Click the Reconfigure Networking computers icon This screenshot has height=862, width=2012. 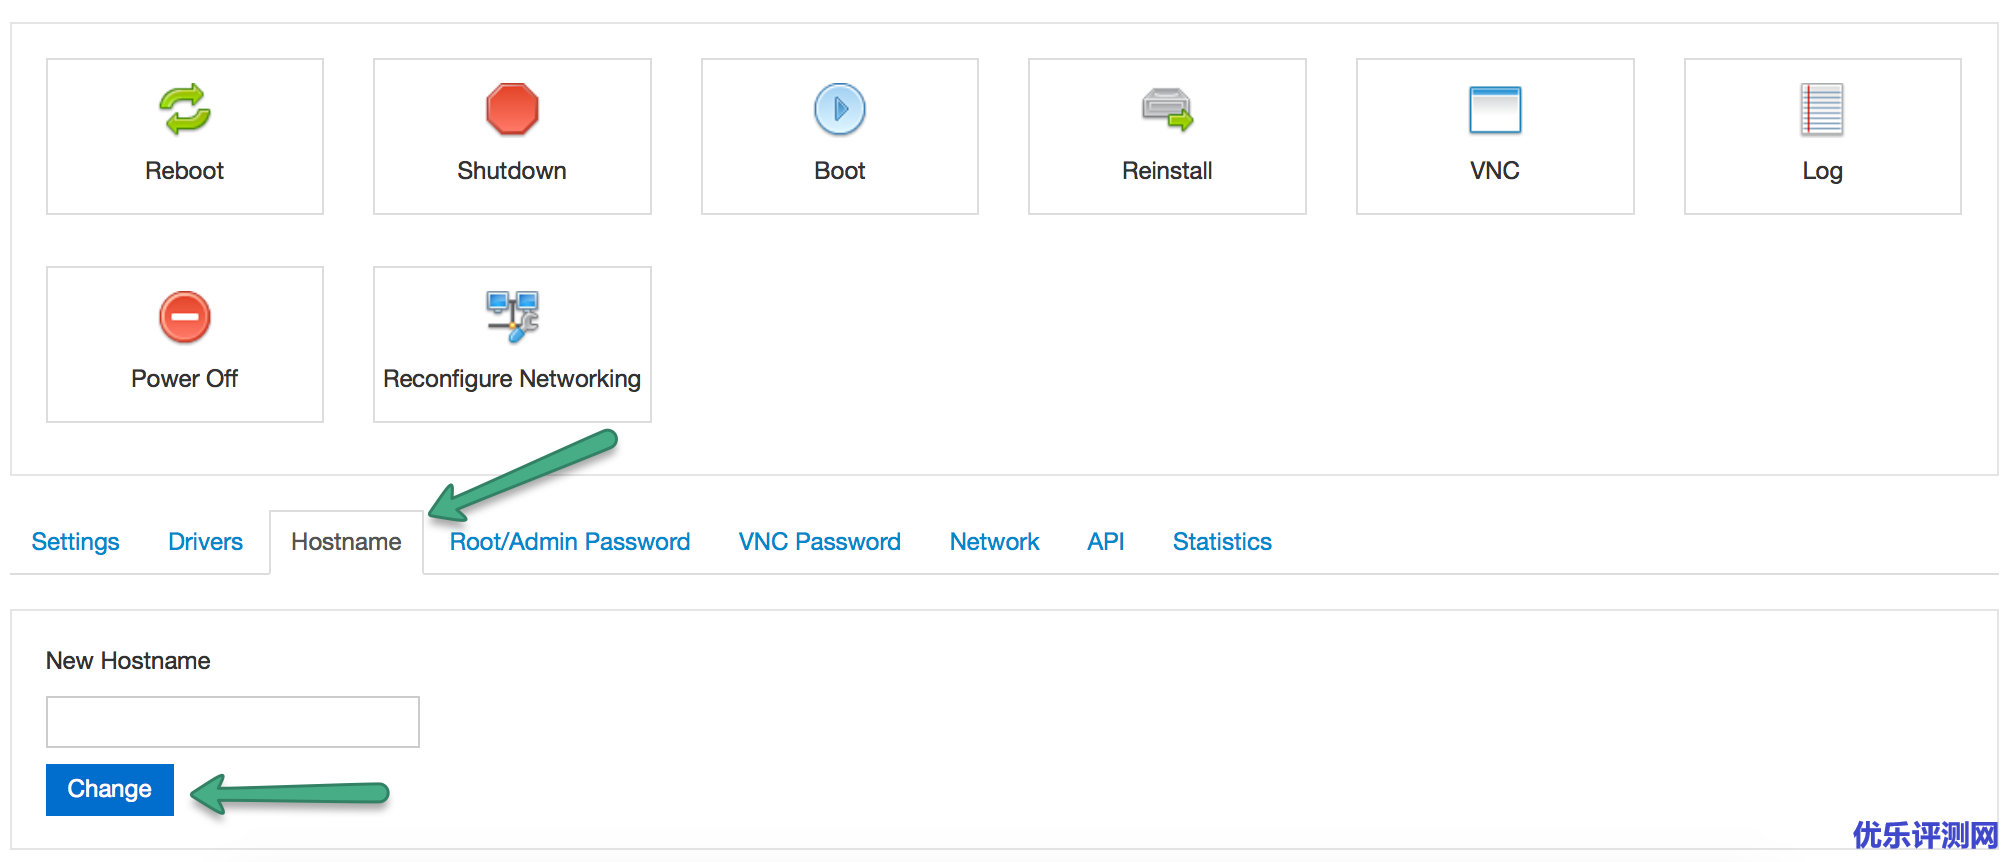[x=512, y=316]
